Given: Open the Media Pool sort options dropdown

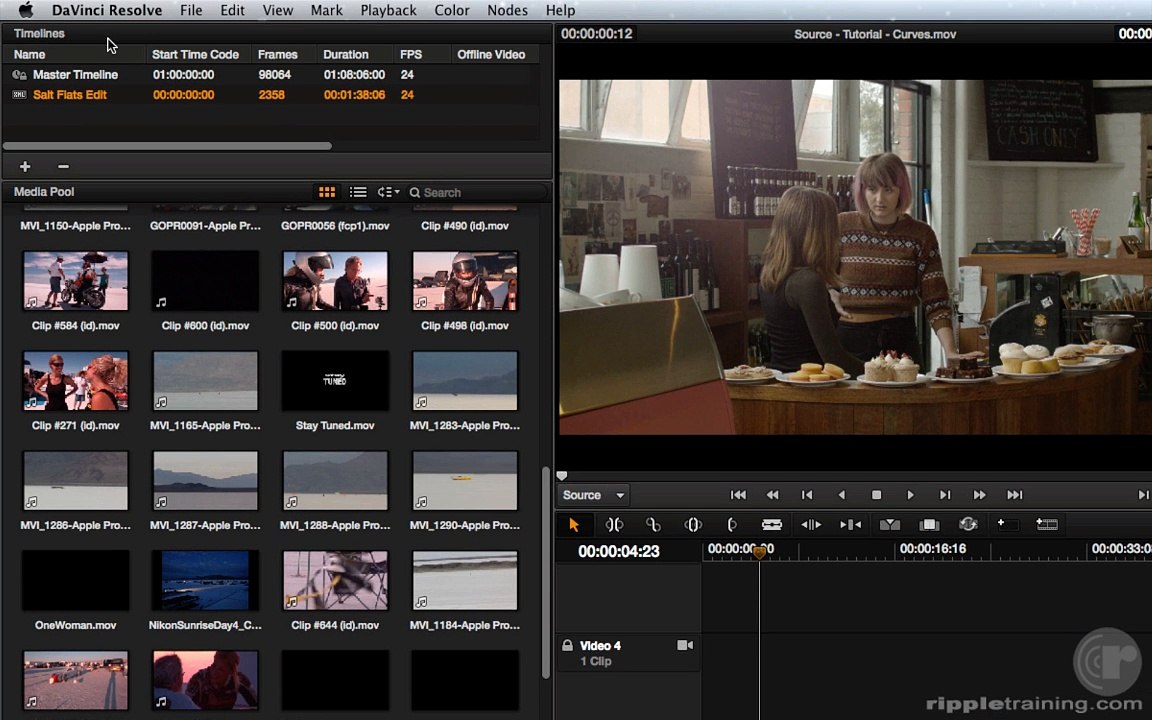Looking at the screenshot, I should pos(388,192).
